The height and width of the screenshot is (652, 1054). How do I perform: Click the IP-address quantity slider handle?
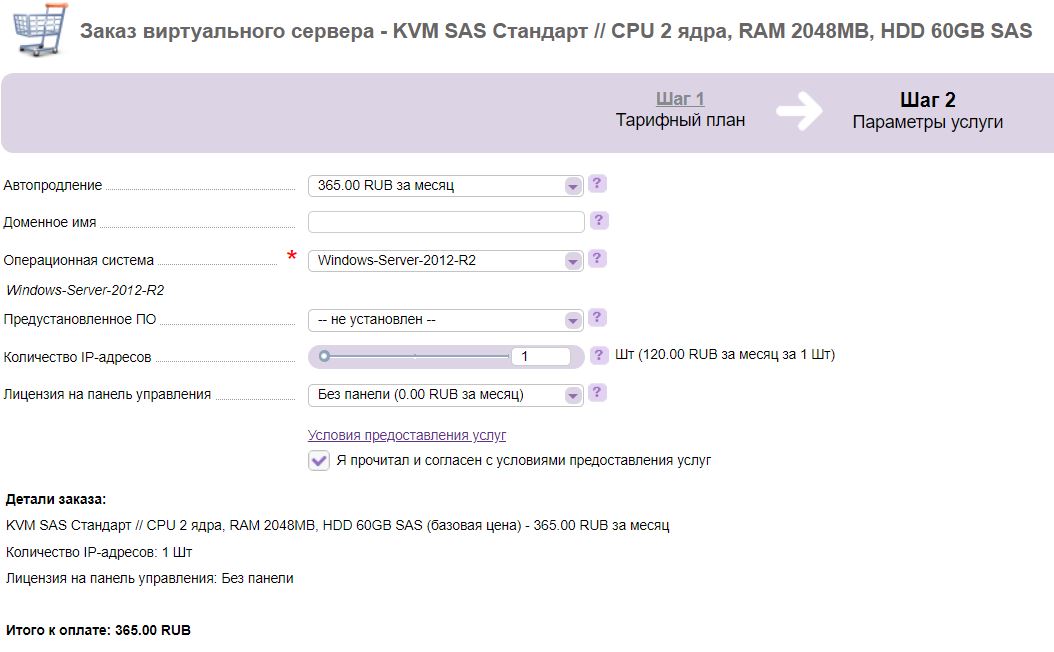[325, 356]
